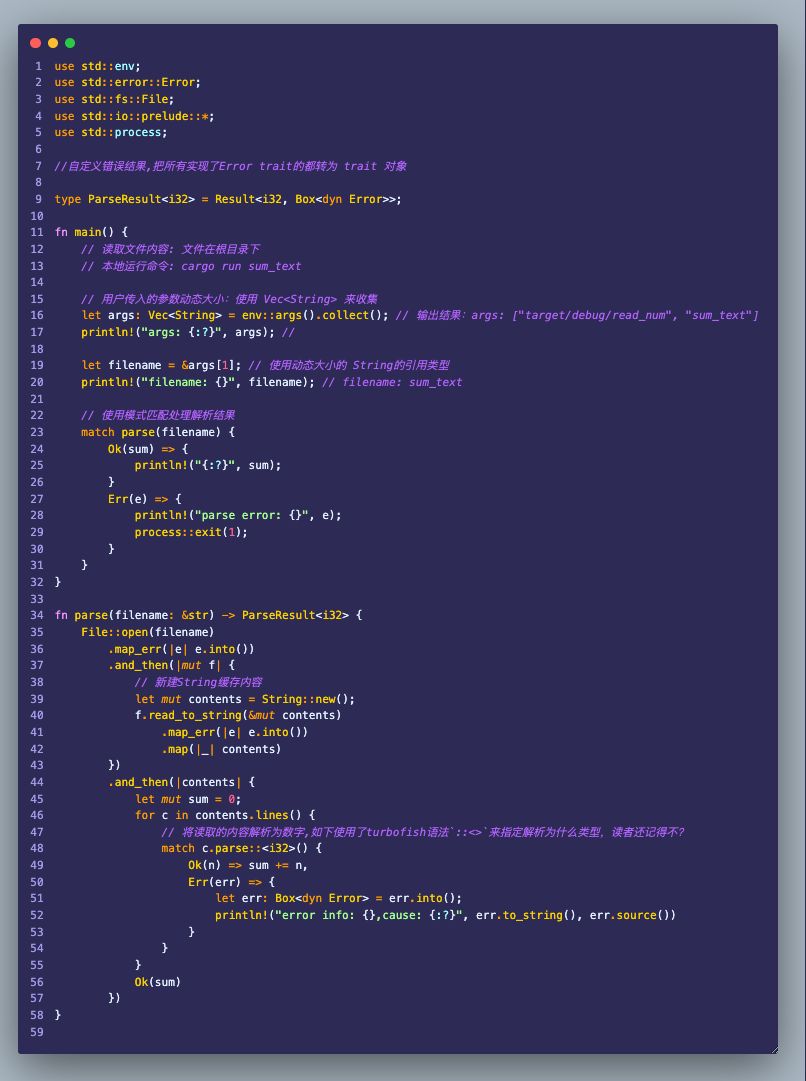Click 'println!("filename: {}", filename);' code
Viewport: 806px width, 1081px height.
click(x=198, y=382)
